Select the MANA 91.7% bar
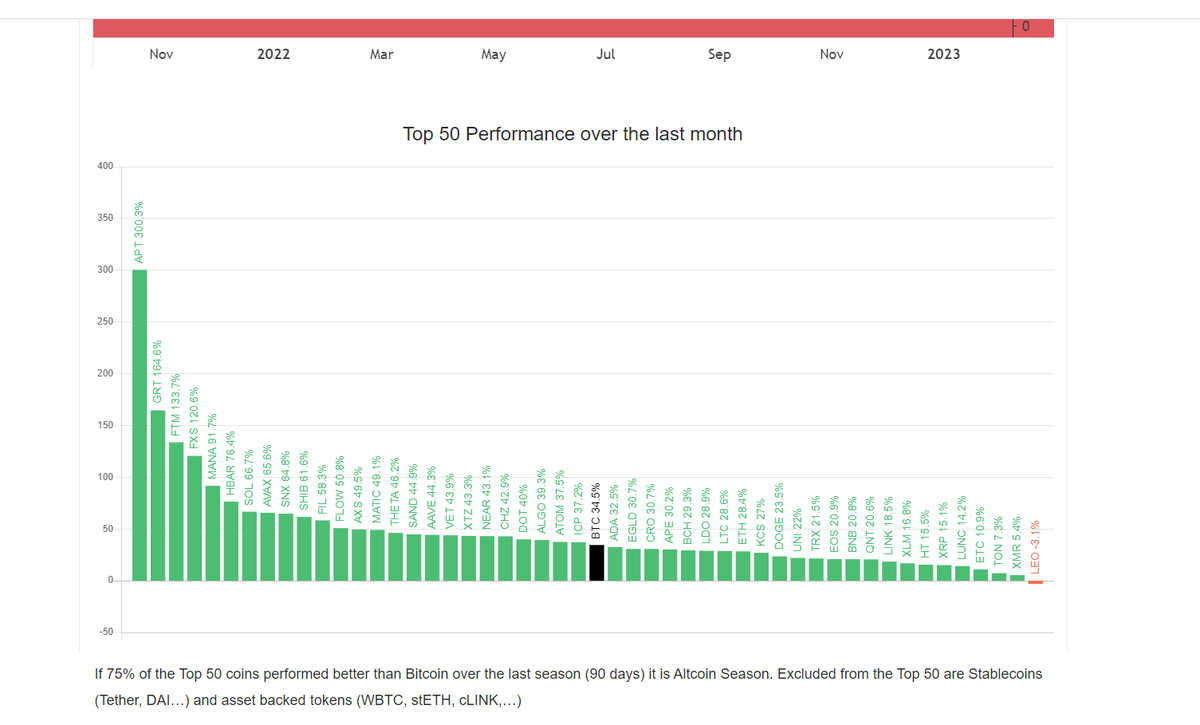The image size is (1200, 725). point(213,533)
